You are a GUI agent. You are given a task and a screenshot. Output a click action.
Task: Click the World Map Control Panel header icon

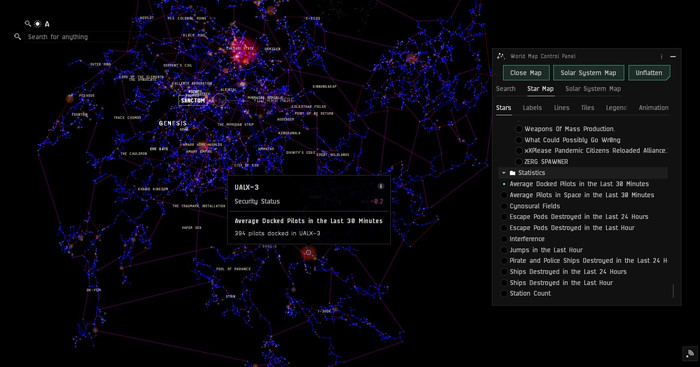[501, 56]
